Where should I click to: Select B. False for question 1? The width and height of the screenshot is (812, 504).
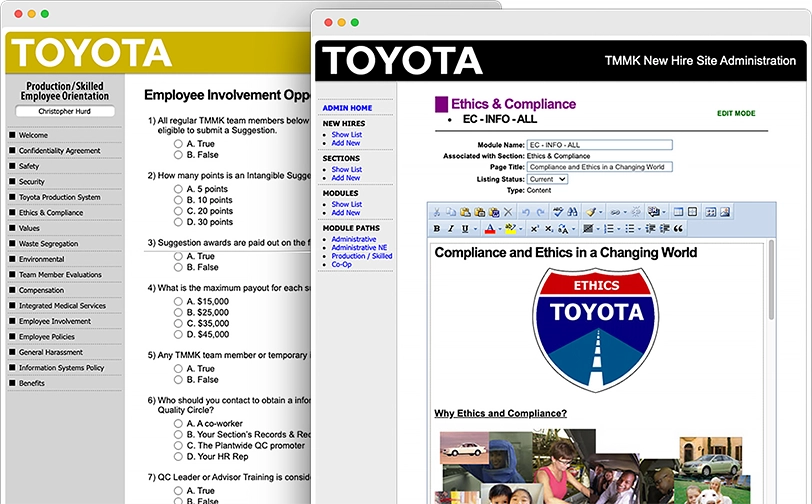178,154
